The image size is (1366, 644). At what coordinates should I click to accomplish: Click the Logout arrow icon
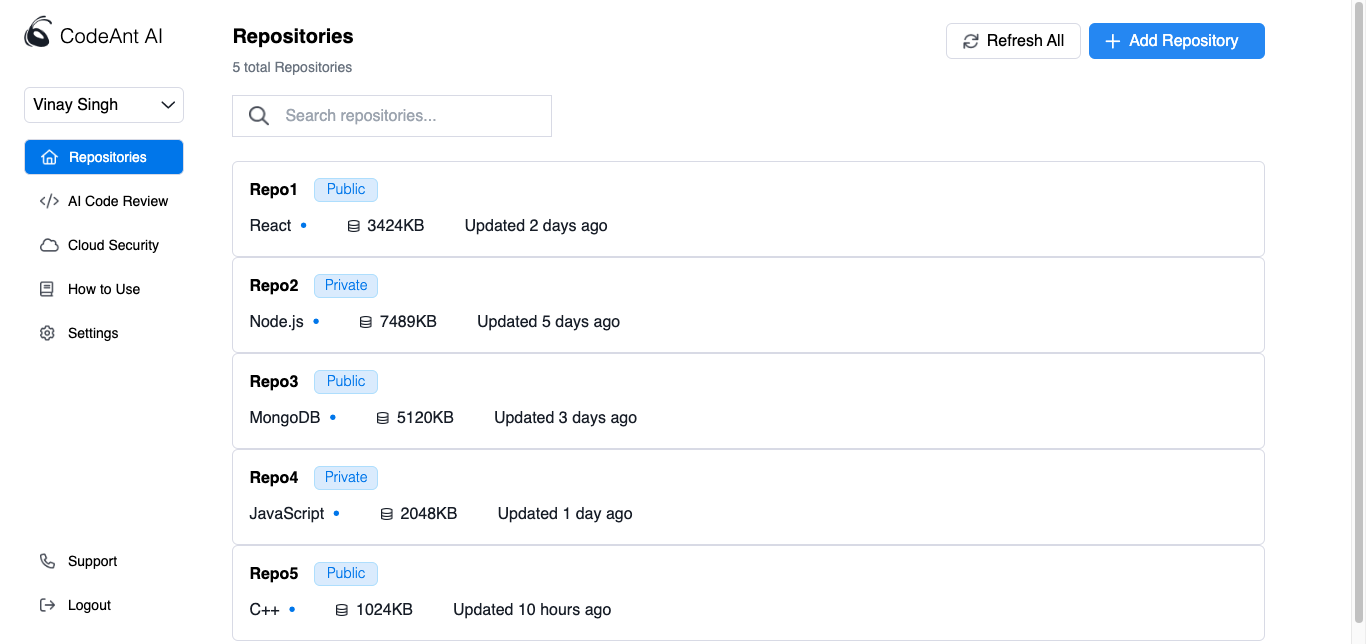click(x=47, y=605)
